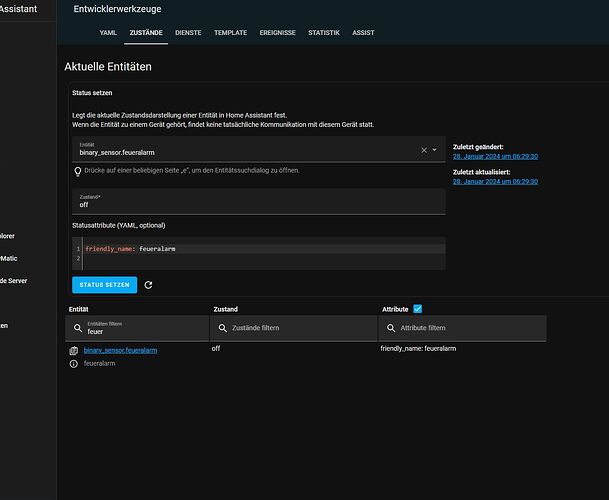
Task: Open the binary_sensor.feueralarm link in the list
Action: click(x=120, y=350)
